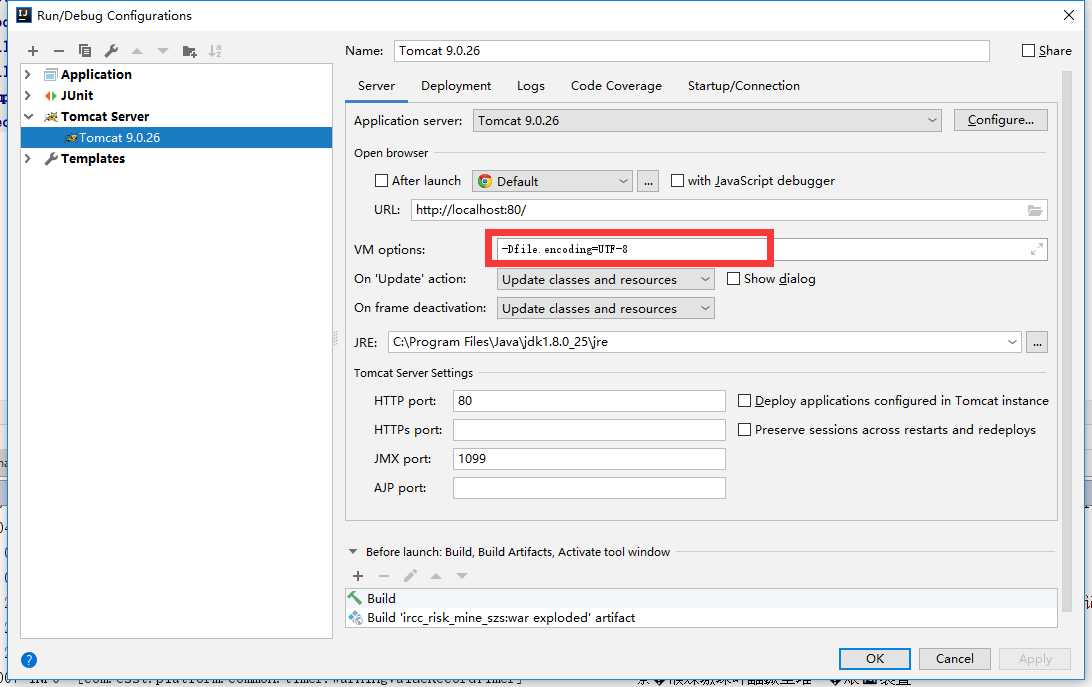Edit the before launch task
Image resolution: width=1092 pixels, height=687 pixels.
pyautogui.click(x=410, y=576)
